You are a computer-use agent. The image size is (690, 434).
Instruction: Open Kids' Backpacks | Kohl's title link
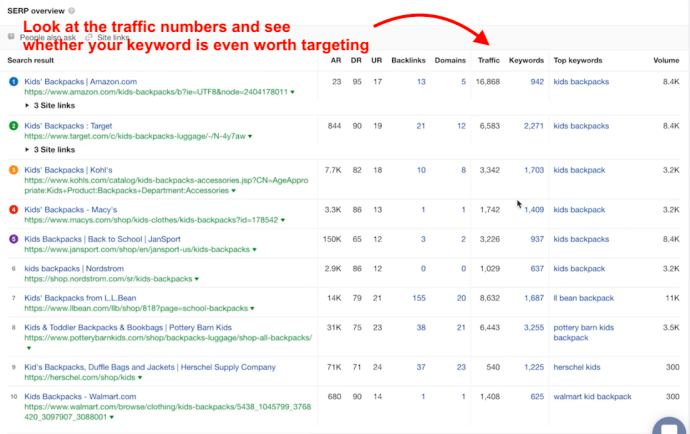68,170
